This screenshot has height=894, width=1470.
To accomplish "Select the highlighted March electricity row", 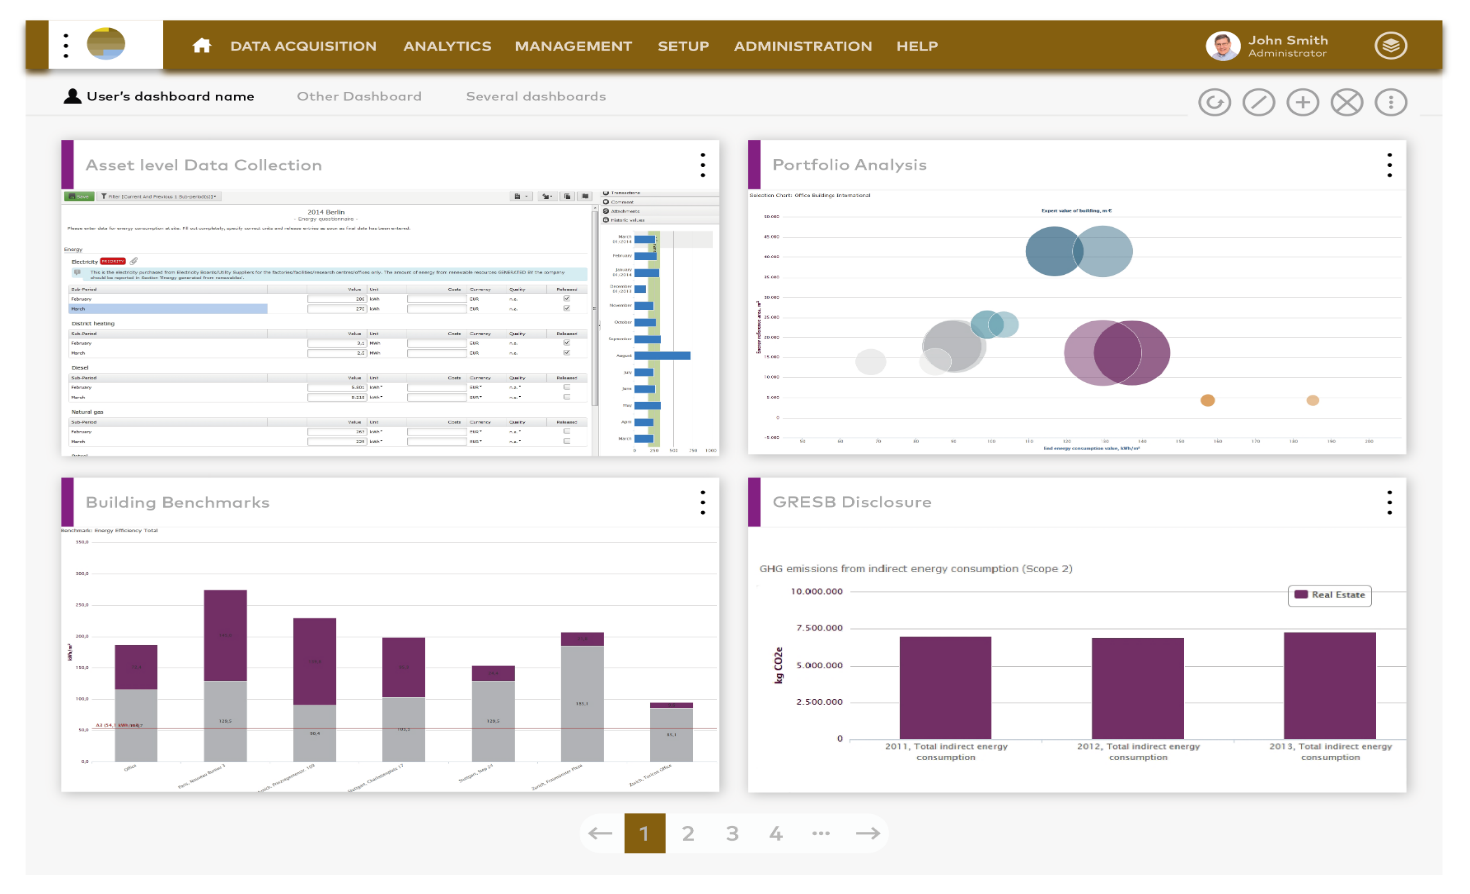I will point(166,309).
